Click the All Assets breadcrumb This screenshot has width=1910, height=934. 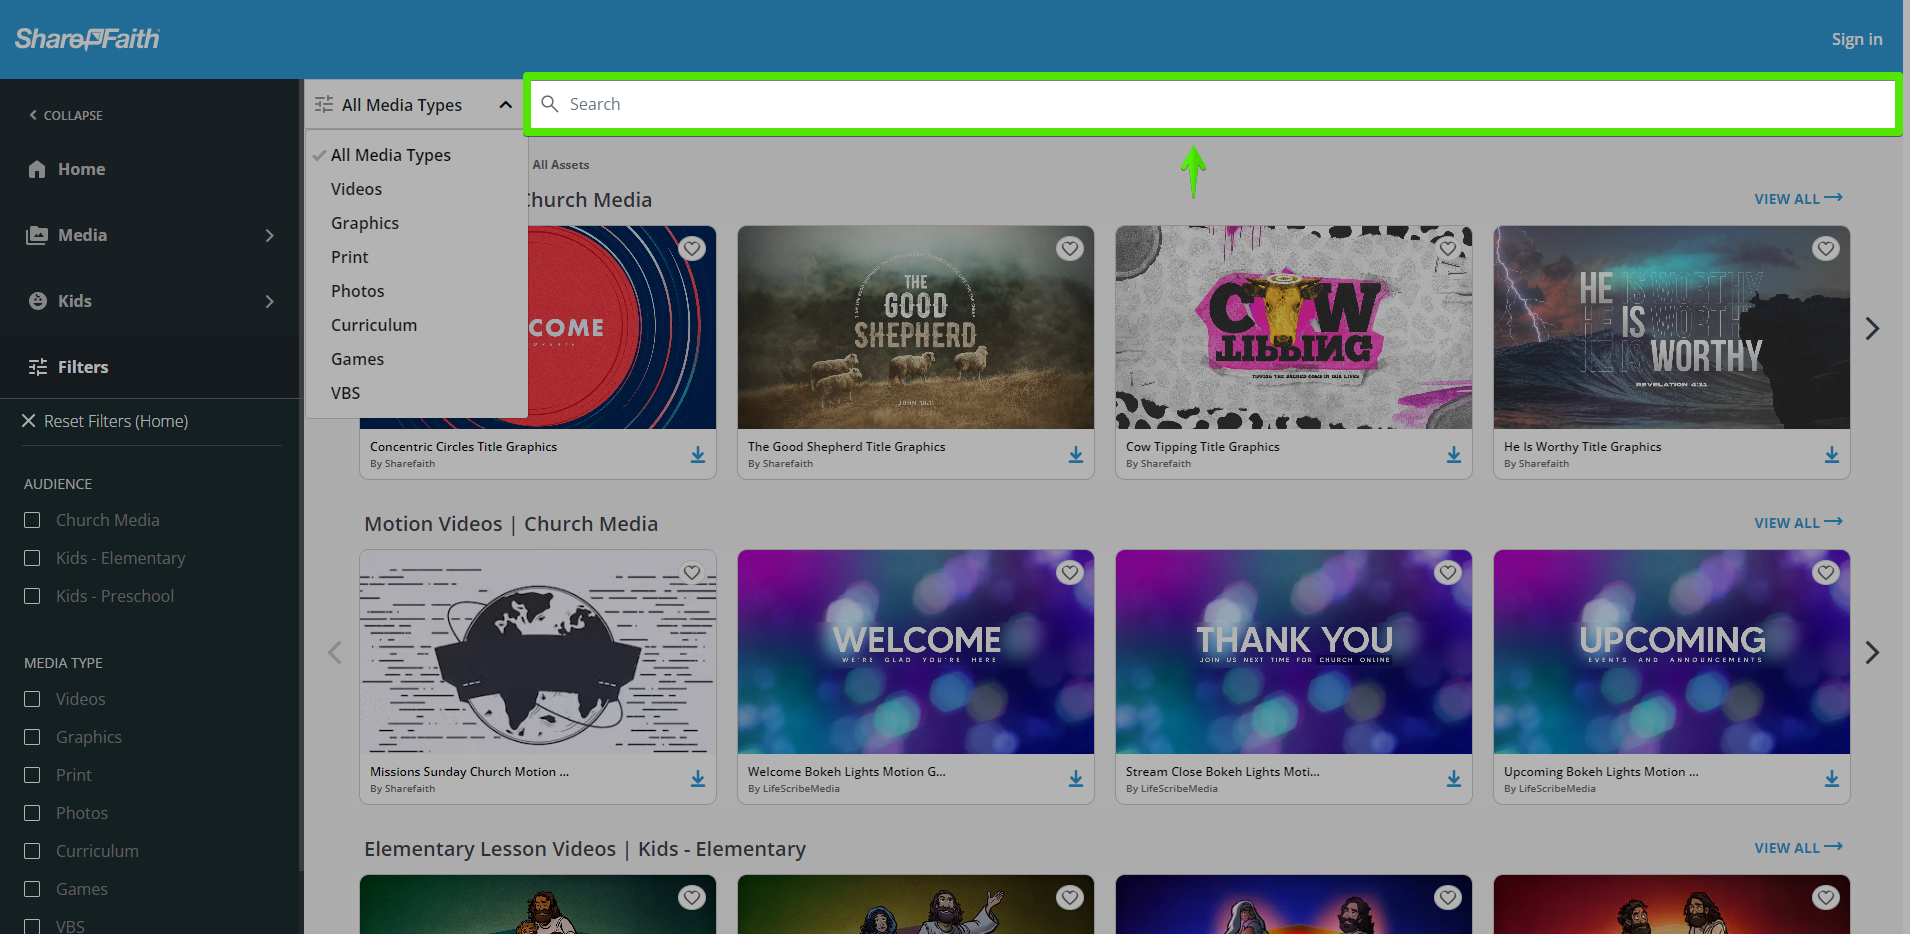click(561, 165)
